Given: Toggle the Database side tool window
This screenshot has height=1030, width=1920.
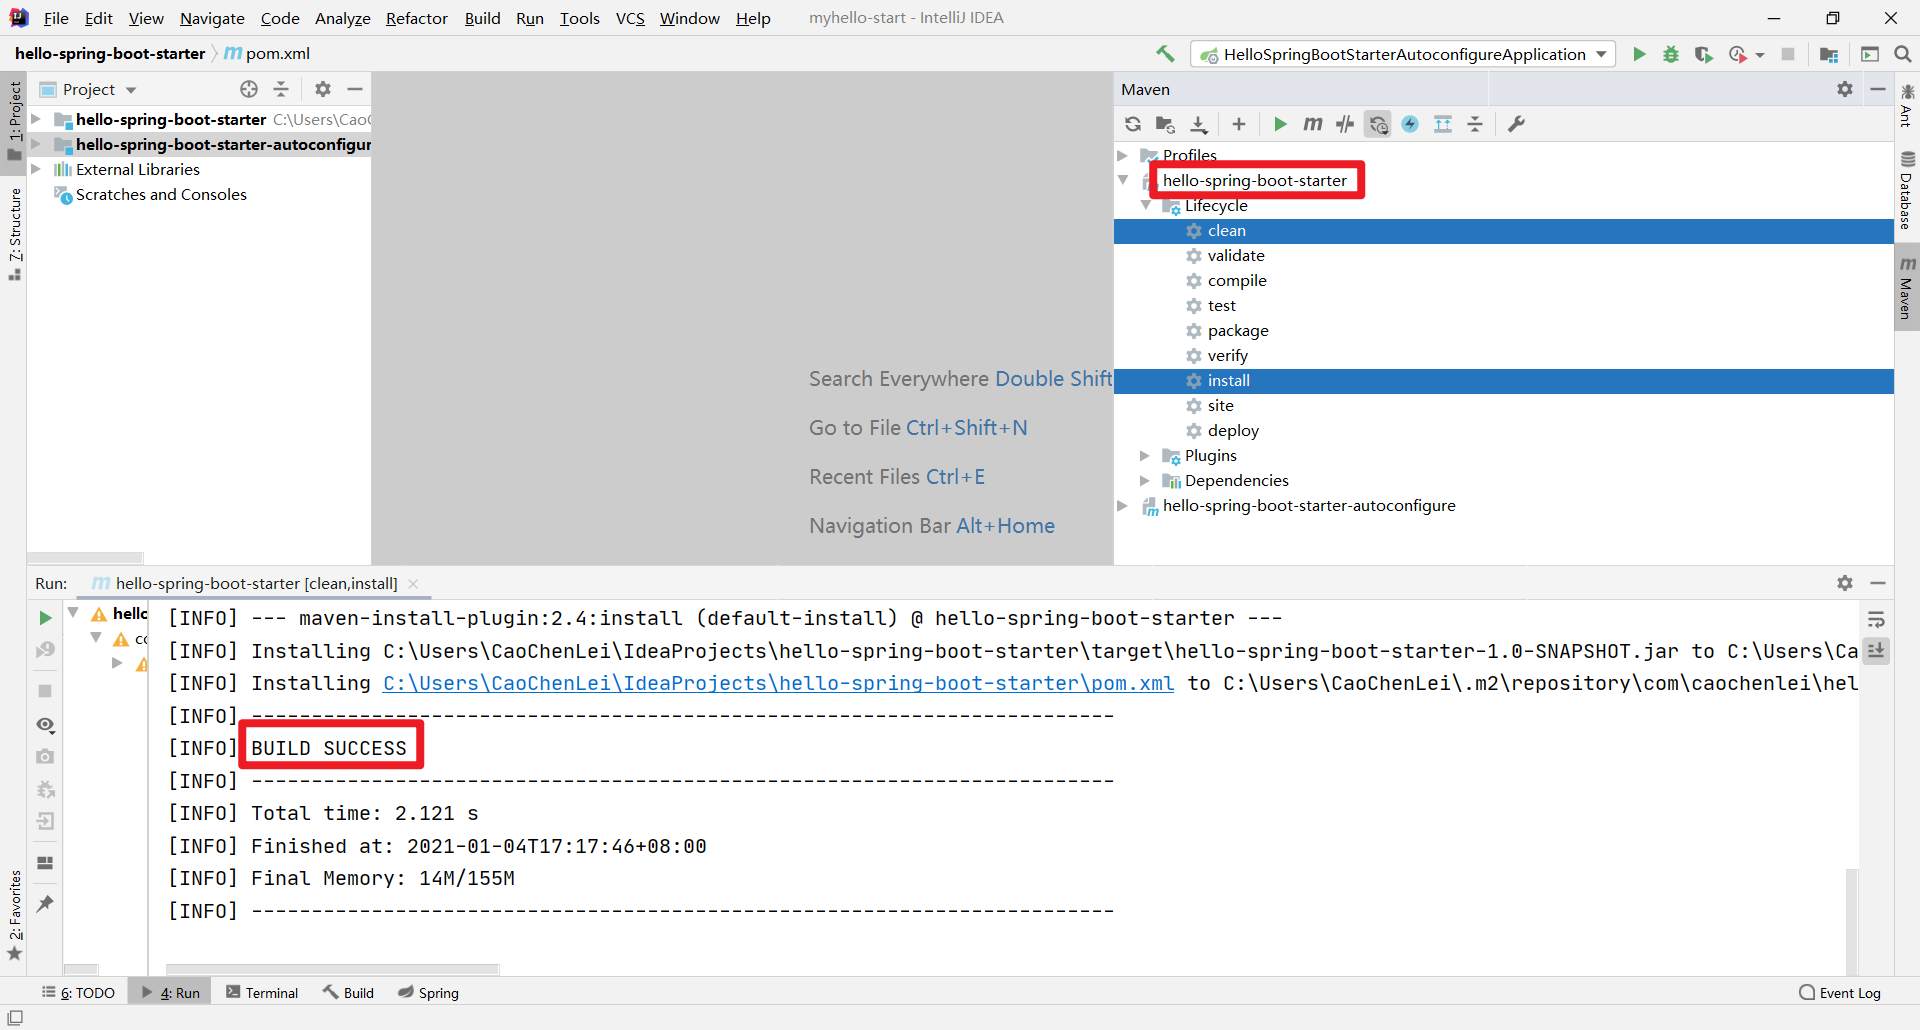Looking at the screenshot, I should (1907, 190).
